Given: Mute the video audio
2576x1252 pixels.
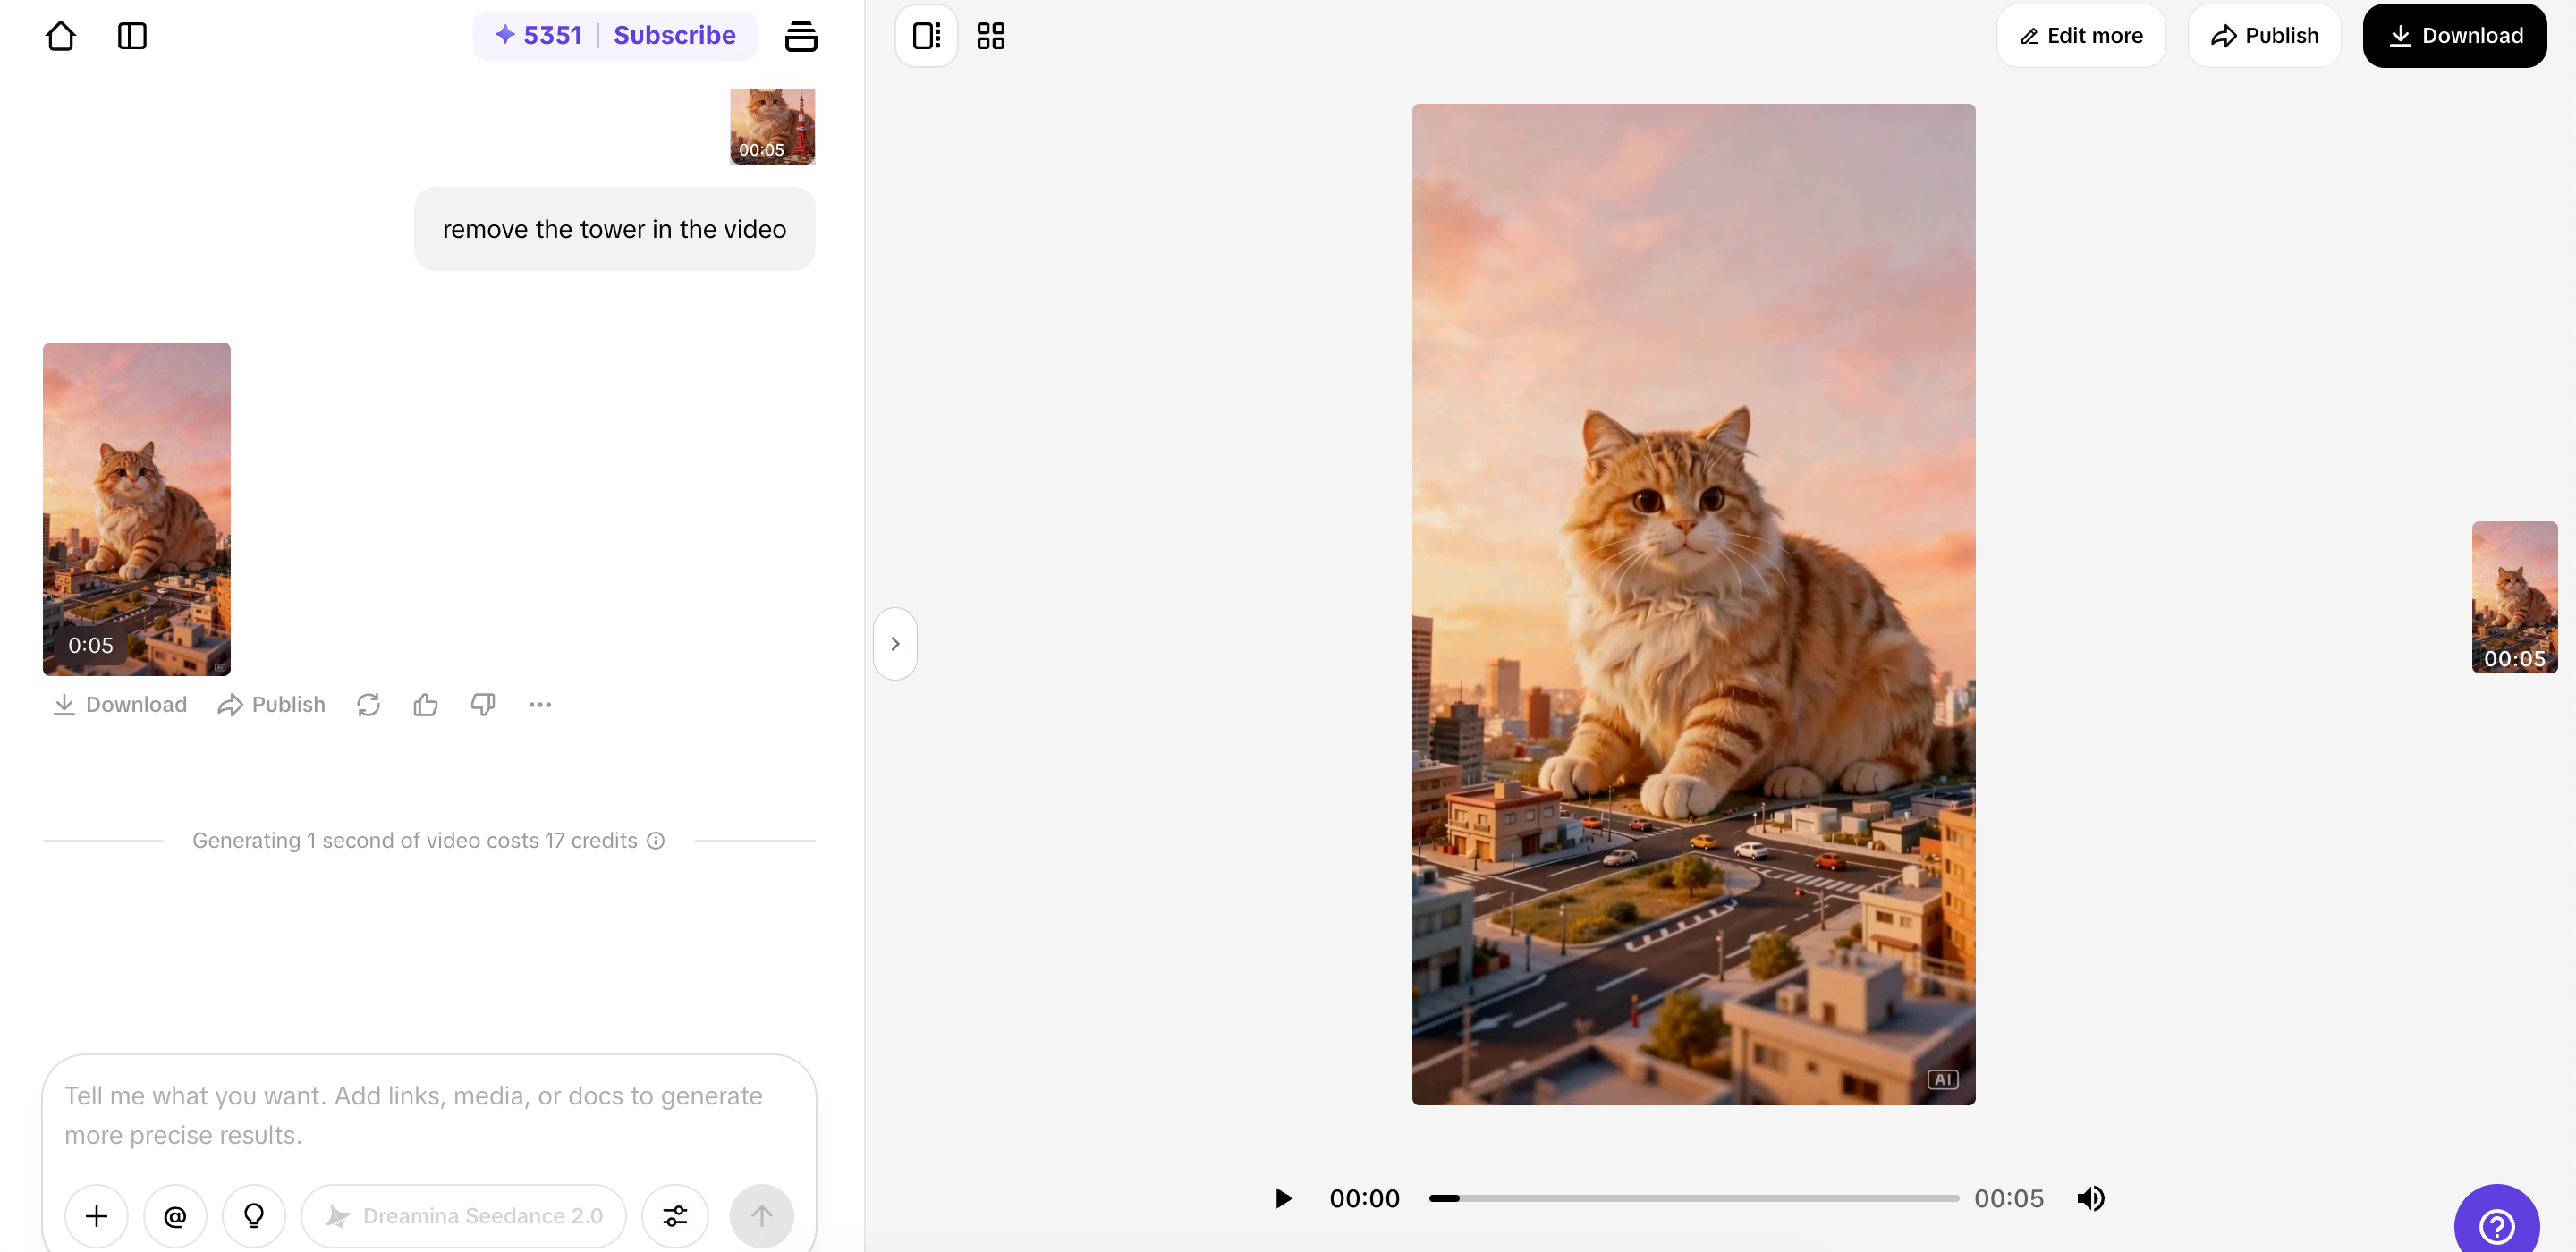Looking at the screenshot, I should coord(2092,1198).
